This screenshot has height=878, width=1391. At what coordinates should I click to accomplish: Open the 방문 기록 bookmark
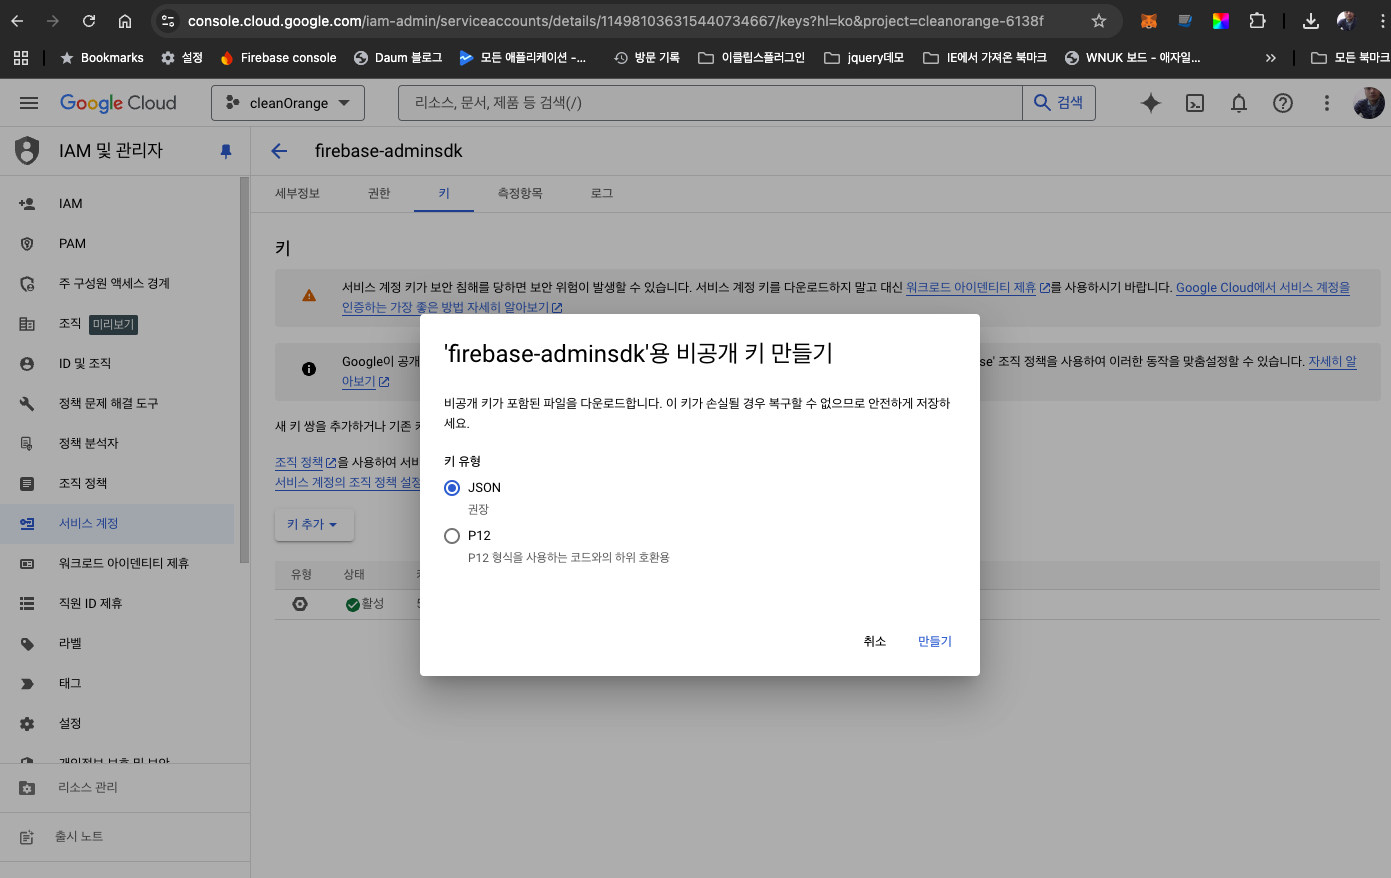click(x=647, y=58)
